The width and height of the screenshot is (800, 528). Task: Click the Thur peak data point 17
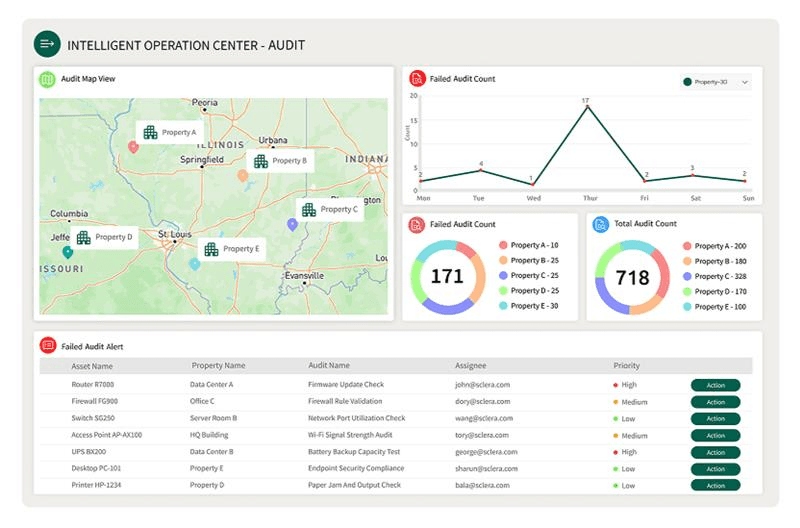(x=585, y=107)
